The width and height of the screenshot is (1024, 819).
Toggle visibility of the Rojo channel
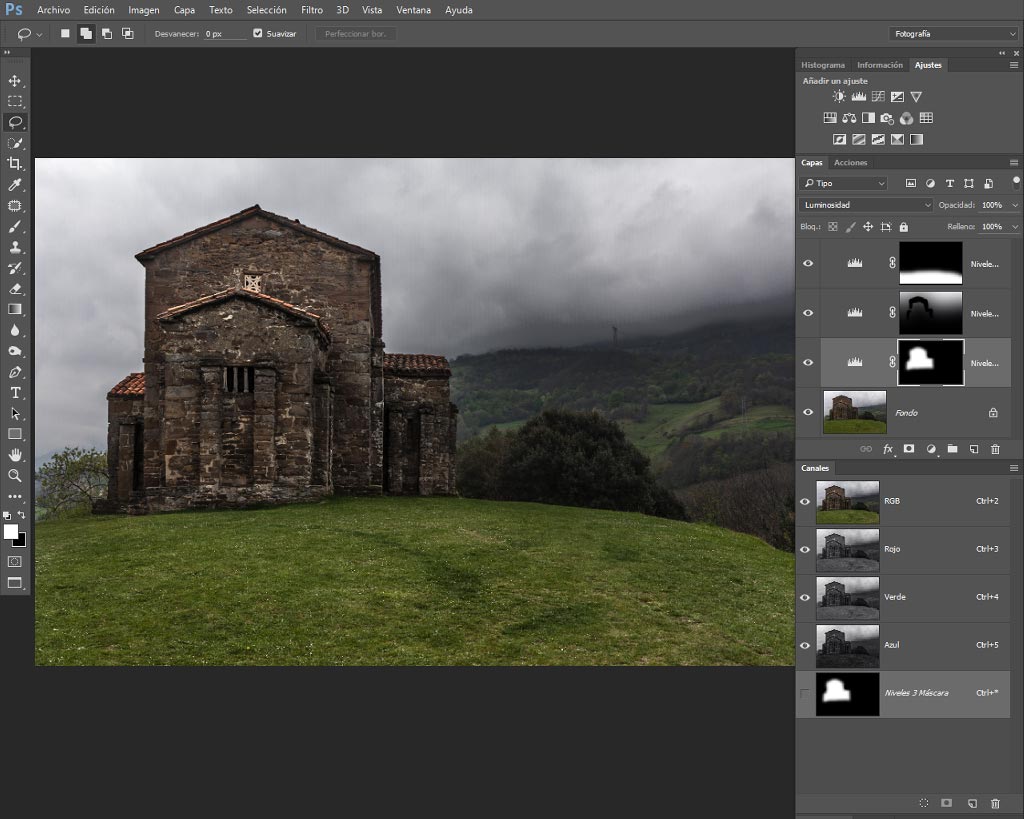[805, 549]
